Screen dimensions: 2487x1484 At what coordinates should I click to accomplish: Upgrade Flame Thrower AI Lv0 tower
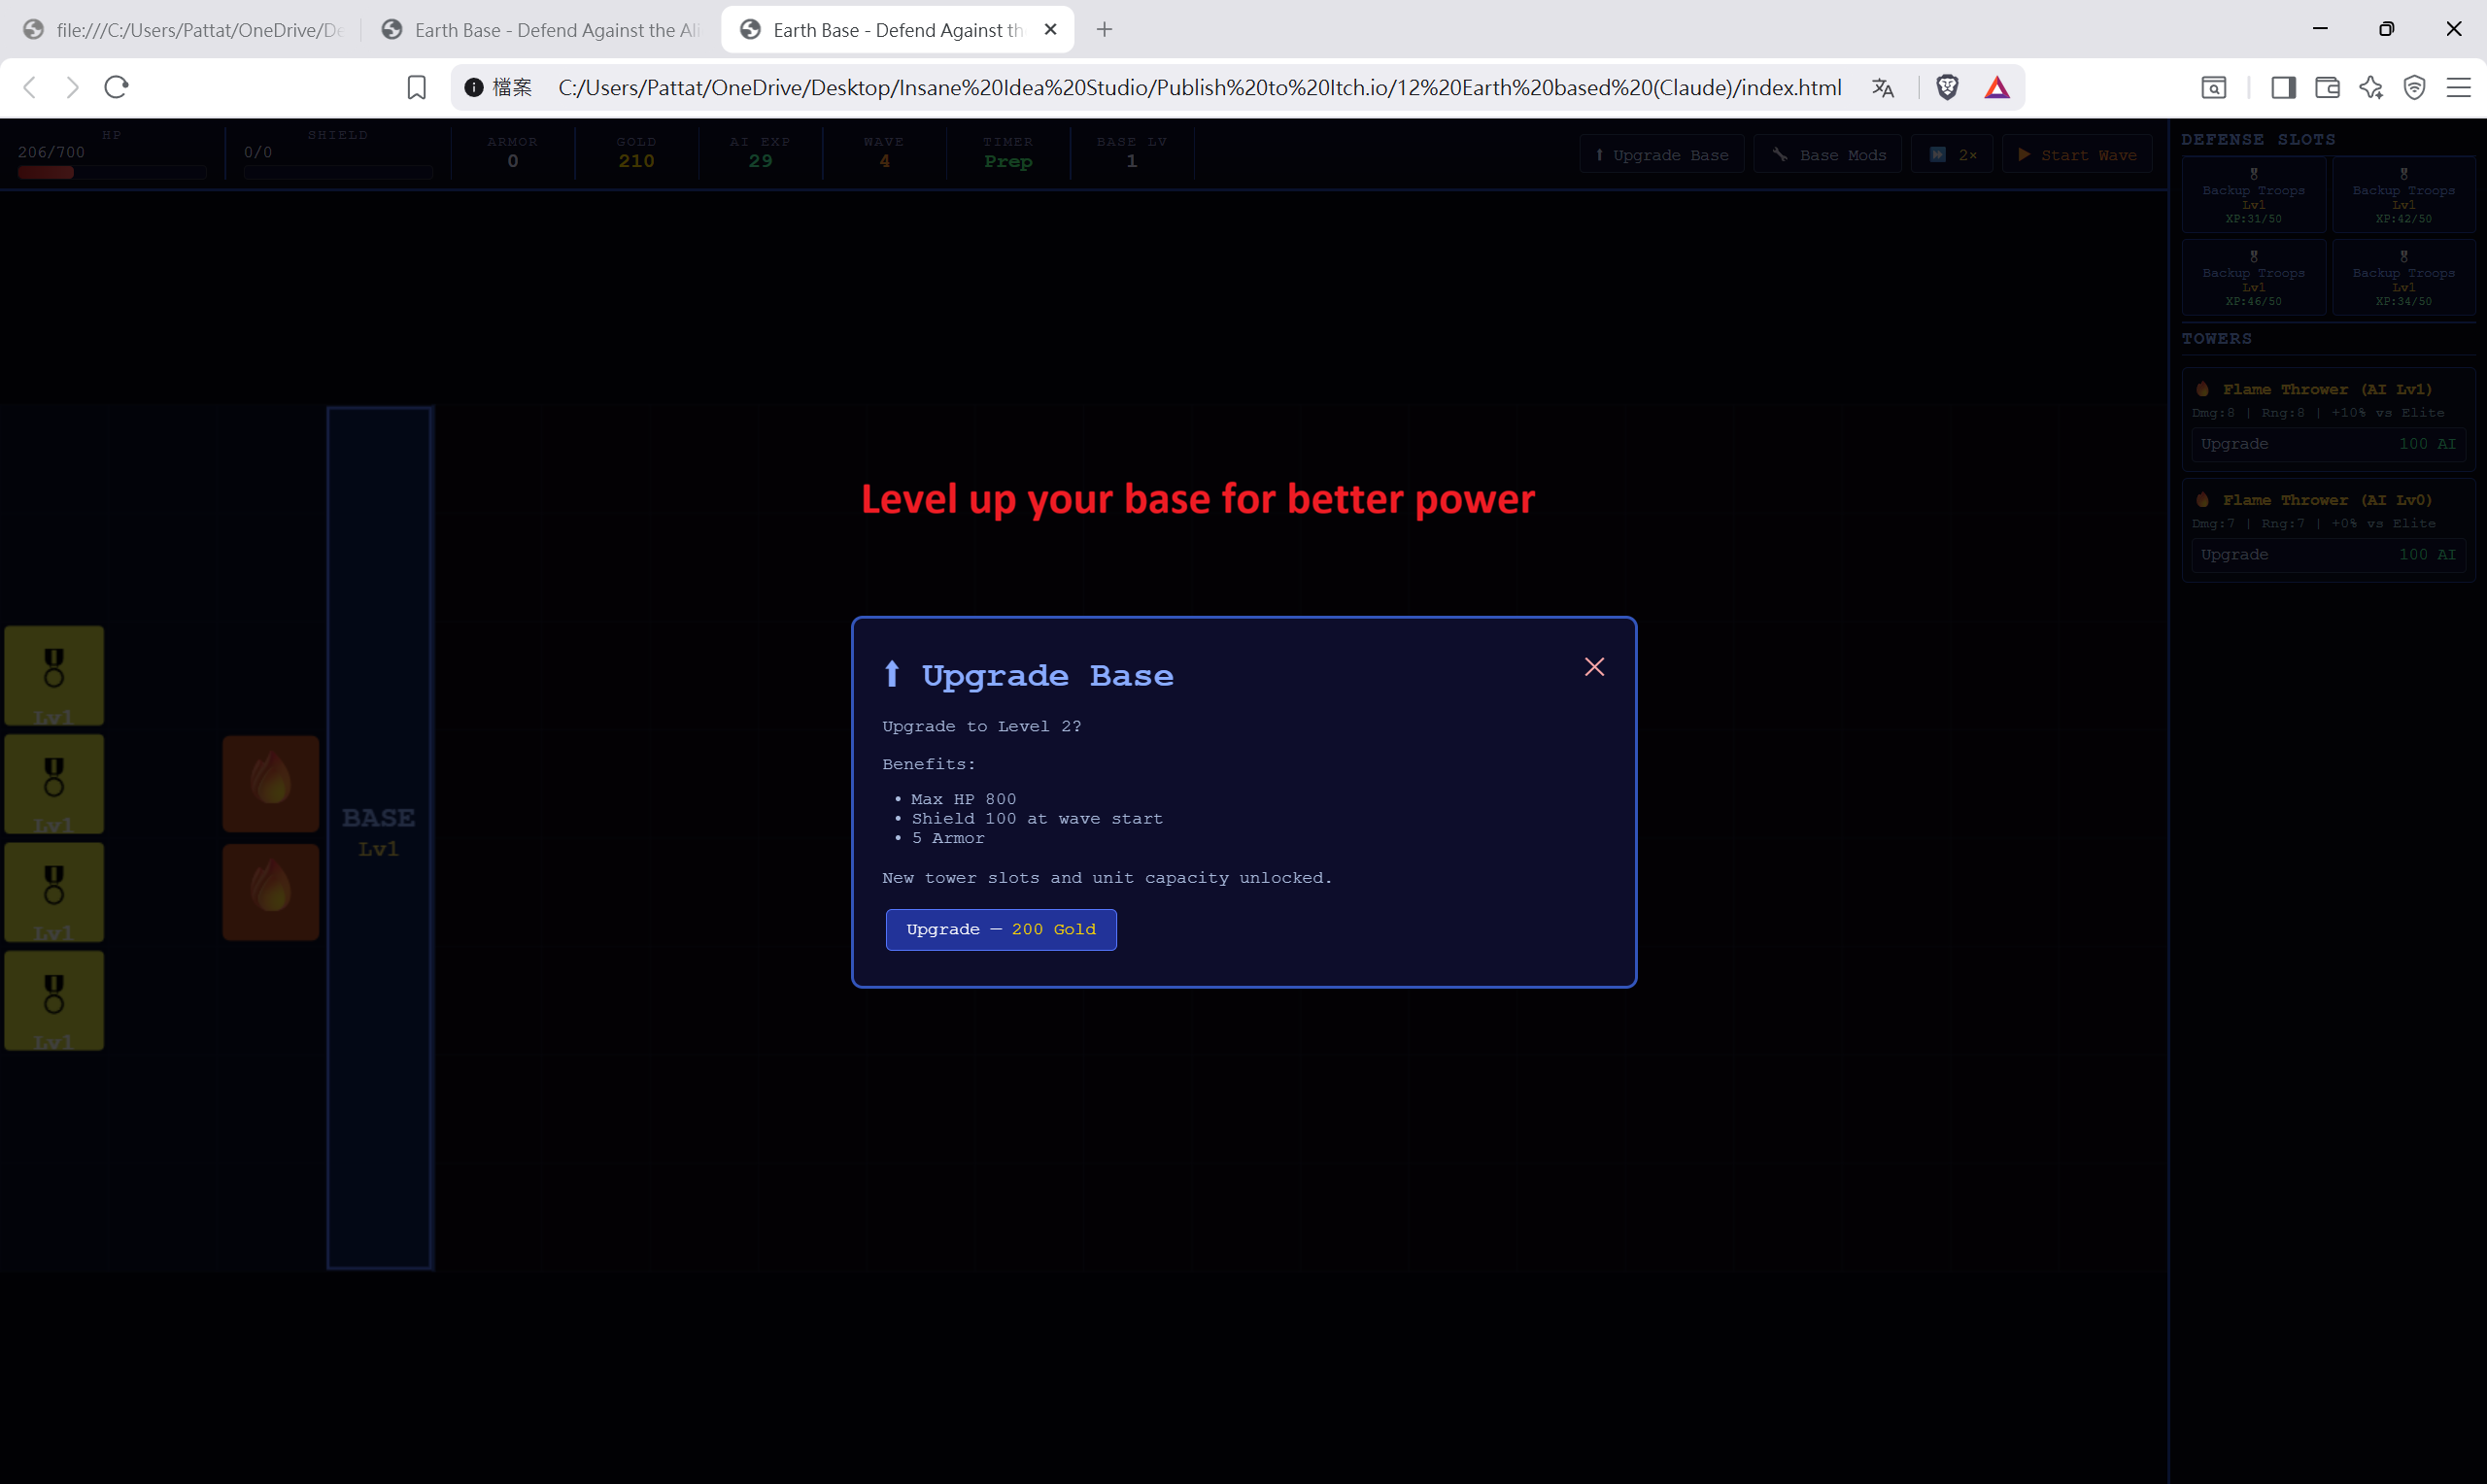[x=2327, y=555]
